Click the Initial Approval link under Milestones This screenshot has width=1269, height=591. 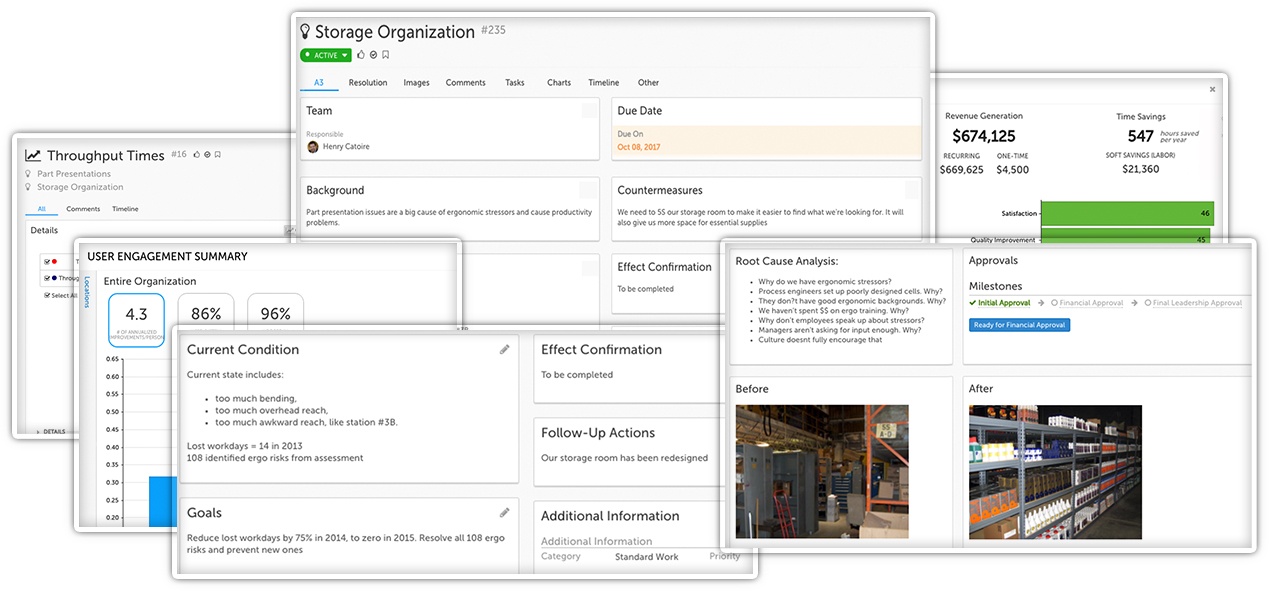[x=1003, y=303]
